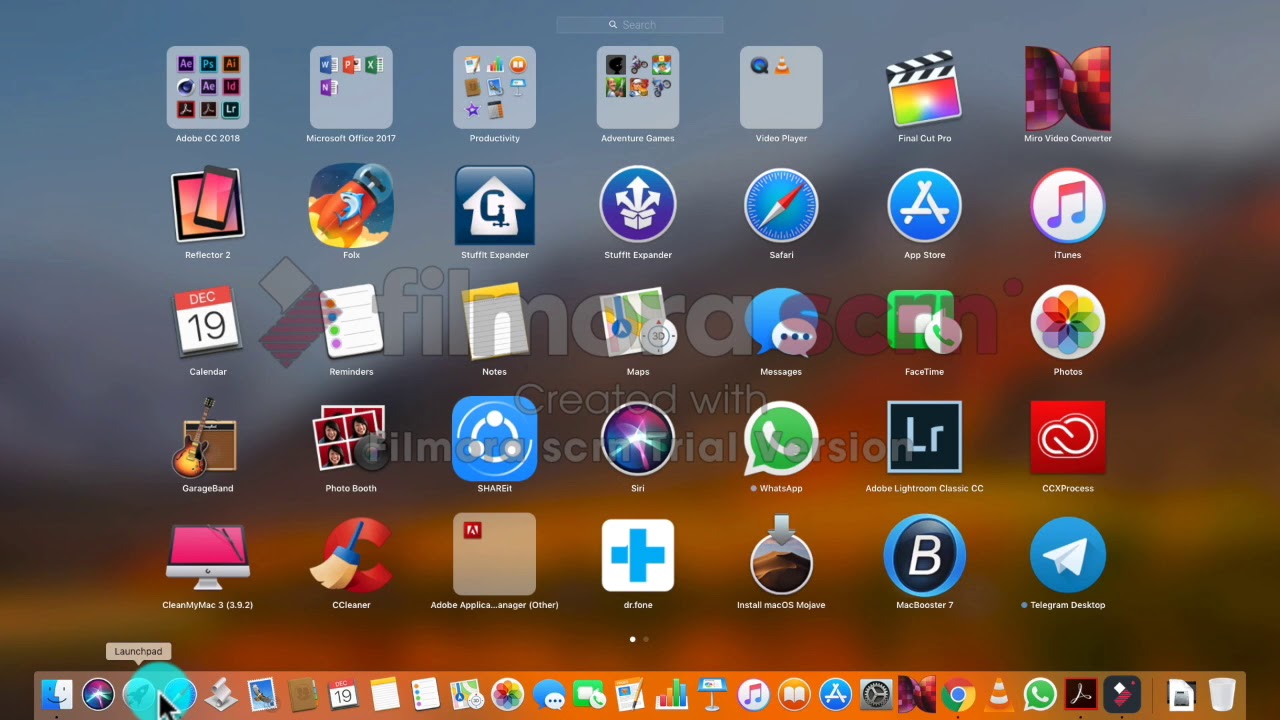Image resolution: width=1280 pixels, height=720 pixels.
Task: Launch MacBooster 7
Action: tap(924, 556)
